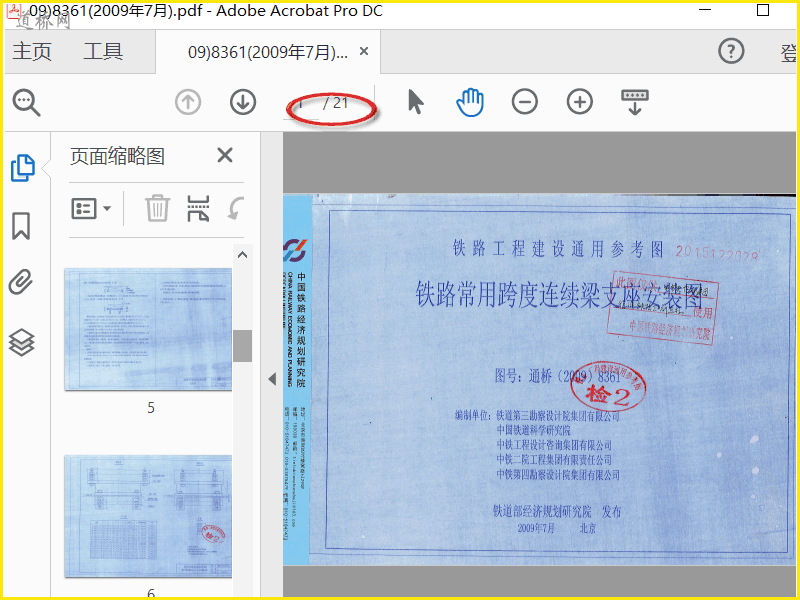800x600 pixels.
Task: Rotate page with the rotate icon
Action: point(236,208)
